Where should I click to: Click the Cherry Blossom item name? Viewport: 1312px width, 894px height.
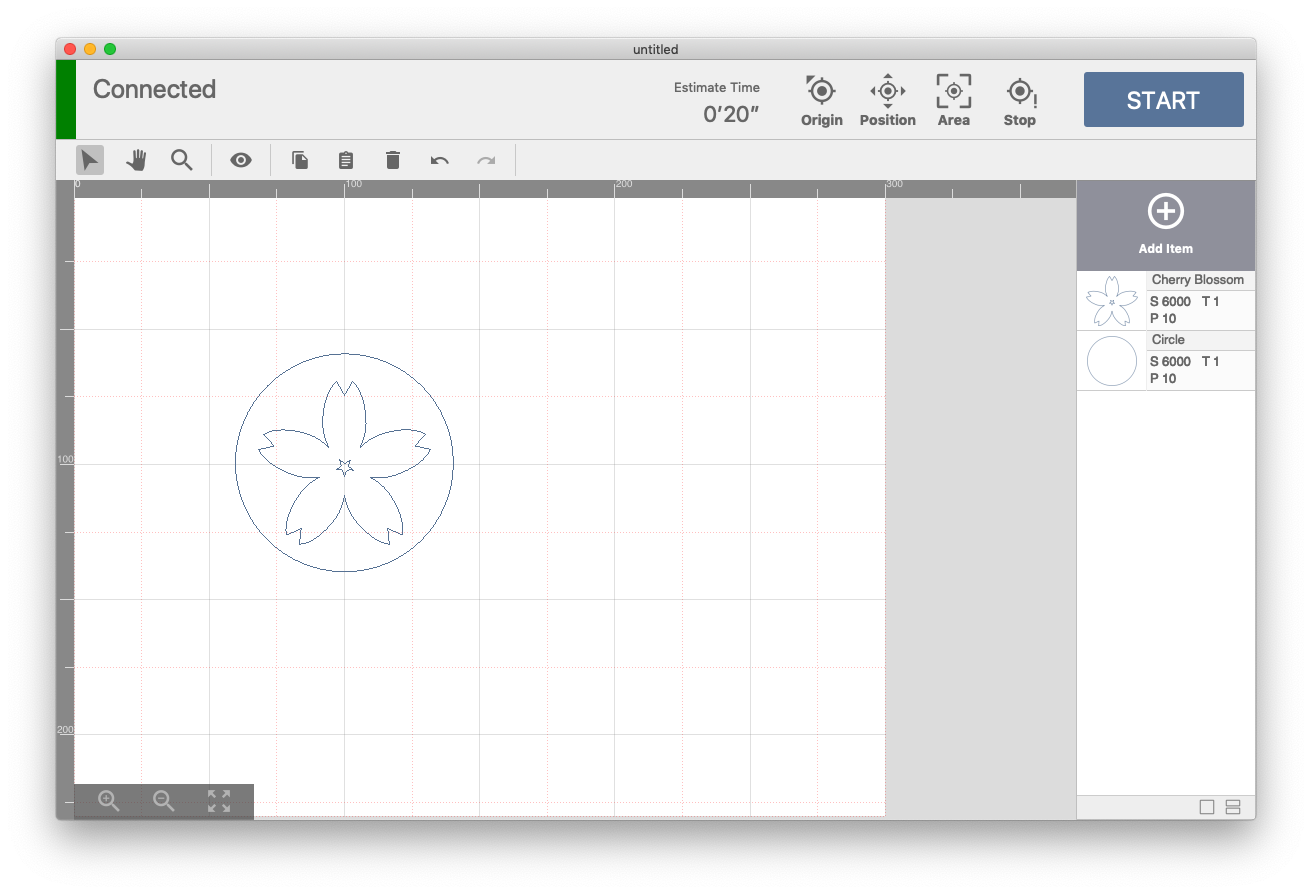pyautogui.click(x=1197, y=280)
